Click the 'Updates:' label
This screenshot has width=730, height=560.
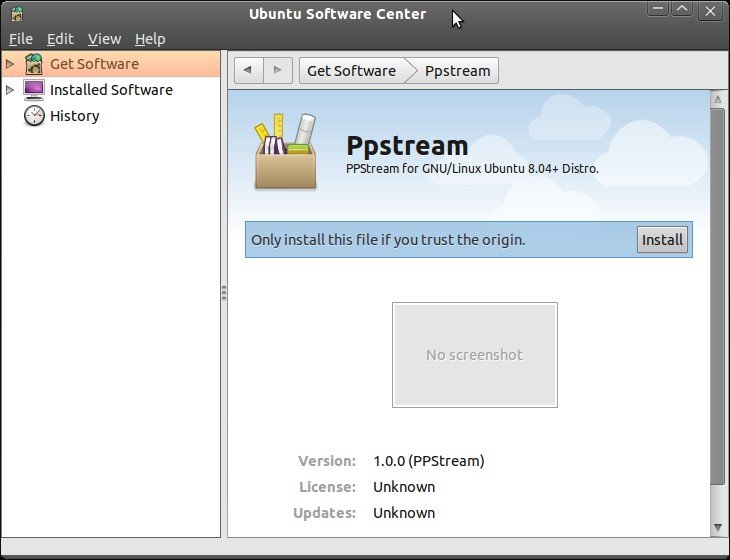tap(324, 513)
